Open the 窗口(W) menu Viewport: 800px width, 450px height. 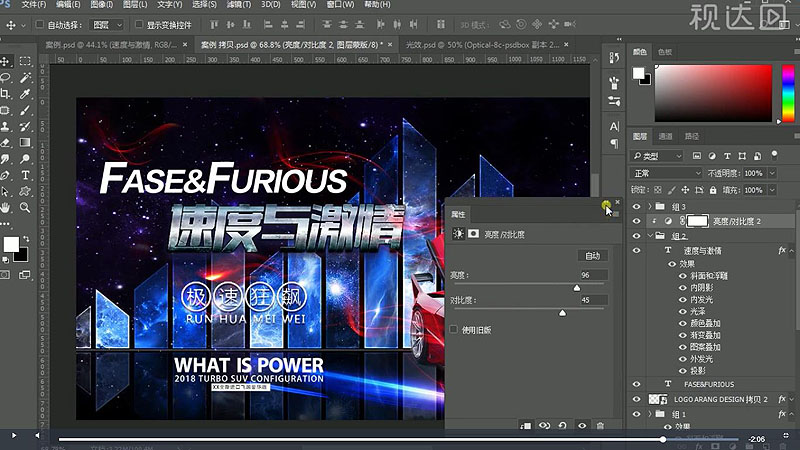(340, 5)
